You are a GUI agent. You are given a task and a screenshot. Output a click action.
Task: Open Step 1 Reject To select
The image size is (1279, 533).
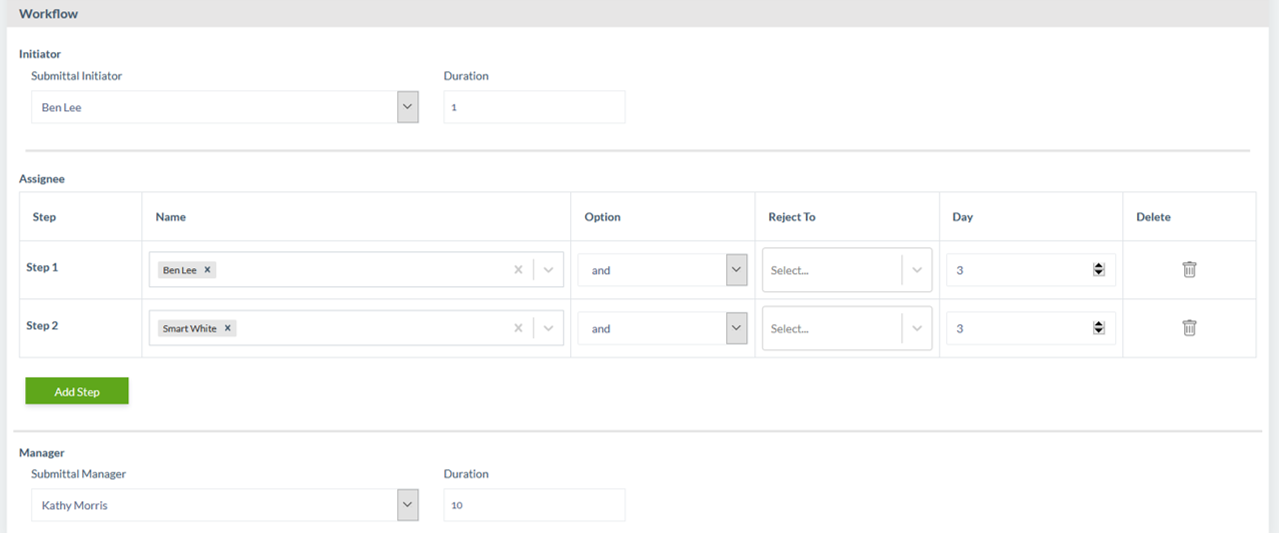click(847, 270)
